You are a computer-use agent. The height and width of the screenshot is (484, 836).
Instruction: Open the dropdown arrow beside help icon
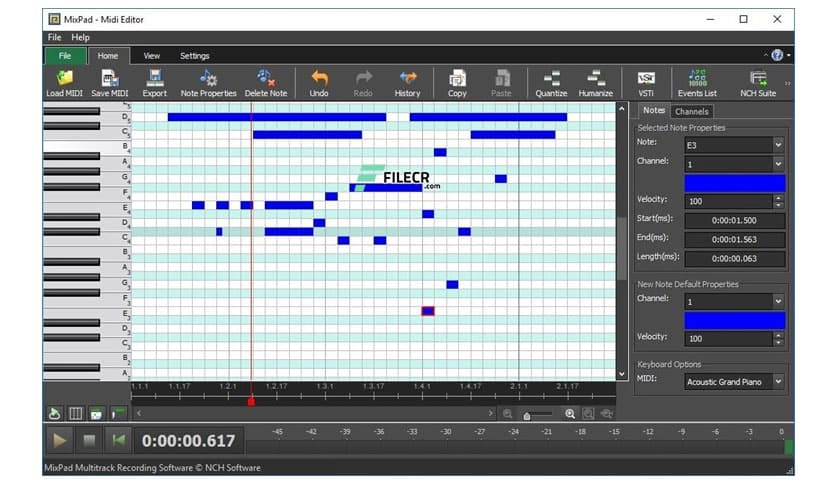pyautogui.click(x=789, y=55)
